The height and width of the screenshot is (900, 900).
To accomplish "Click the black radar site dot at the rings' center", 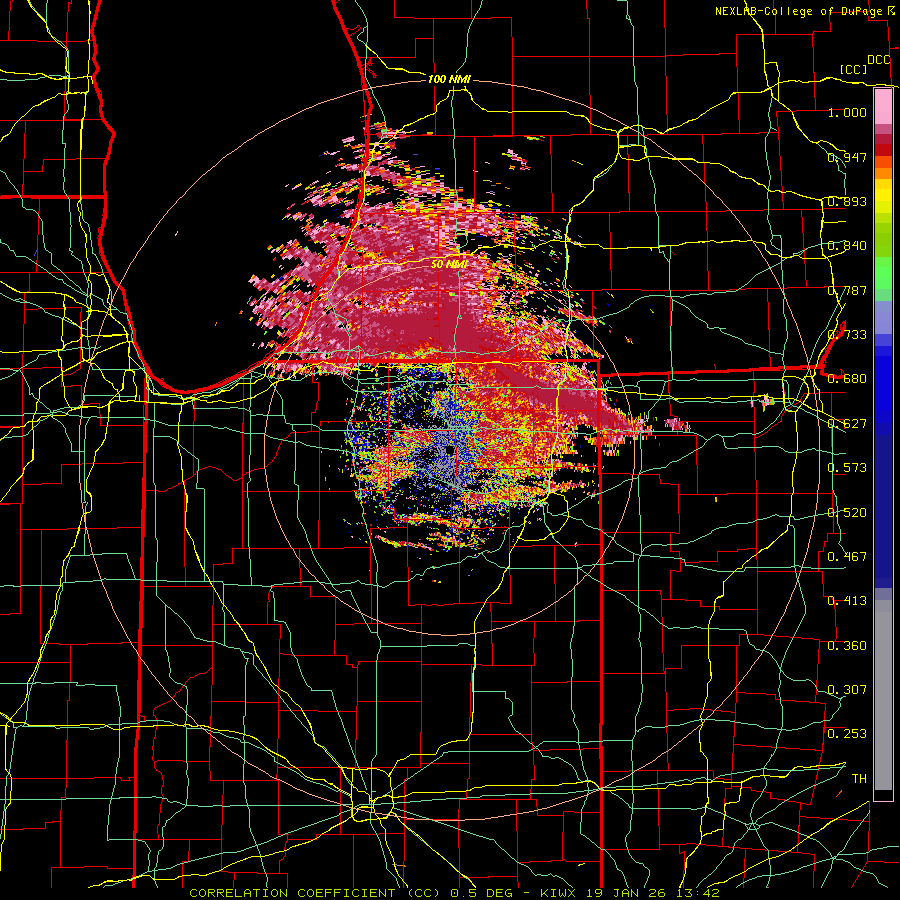I will (450, 451).
